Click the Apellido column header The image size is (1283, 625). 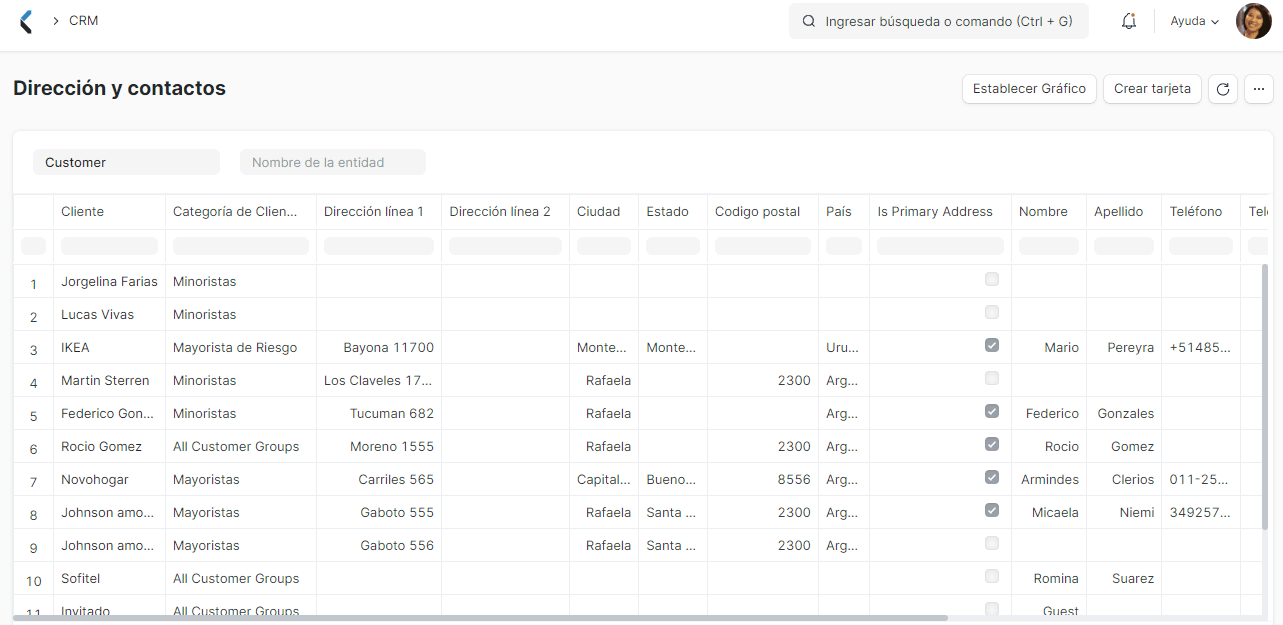1124,212
